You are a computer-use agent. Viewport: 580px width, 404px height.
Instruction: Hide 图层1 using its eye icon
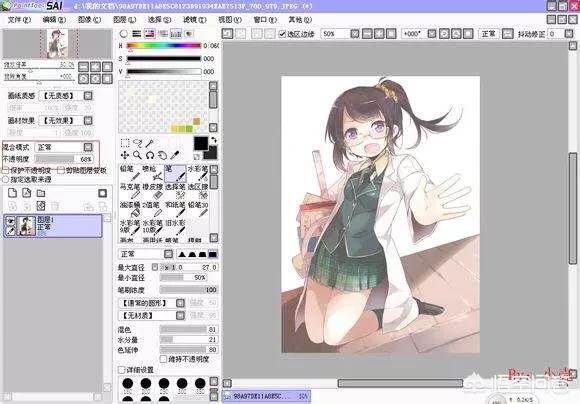pyautogui.click(x=10, y=221)
